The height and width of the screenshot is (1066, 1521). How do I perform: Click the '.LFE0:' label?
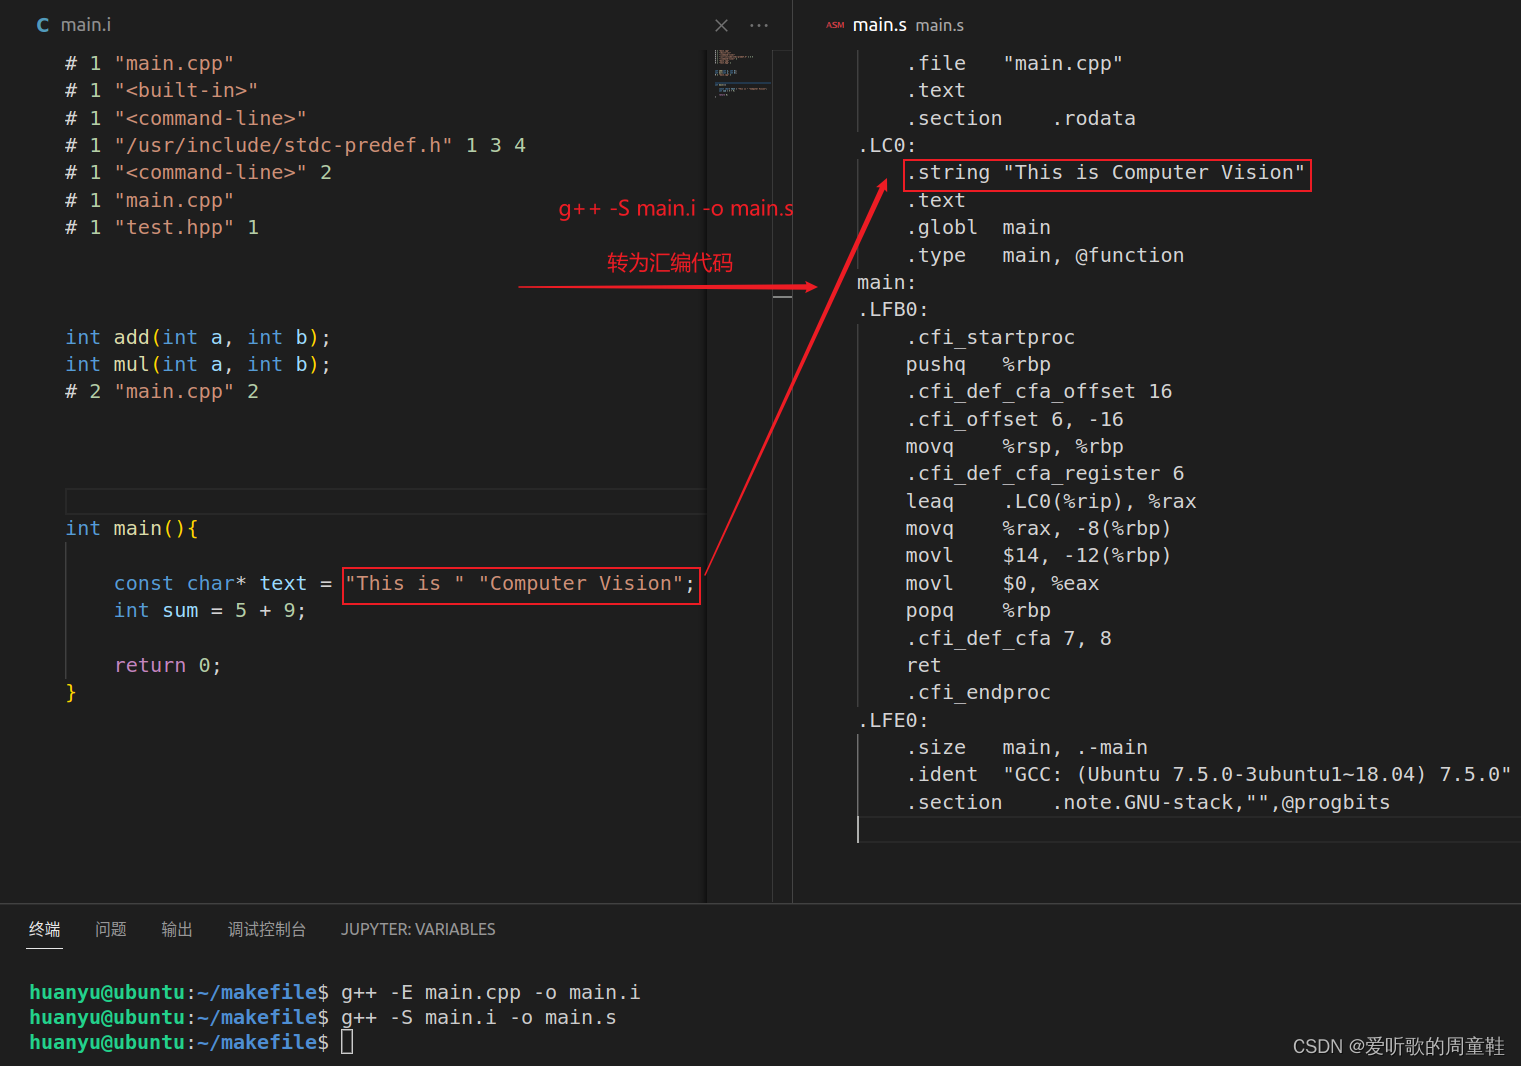coord(893,720)
